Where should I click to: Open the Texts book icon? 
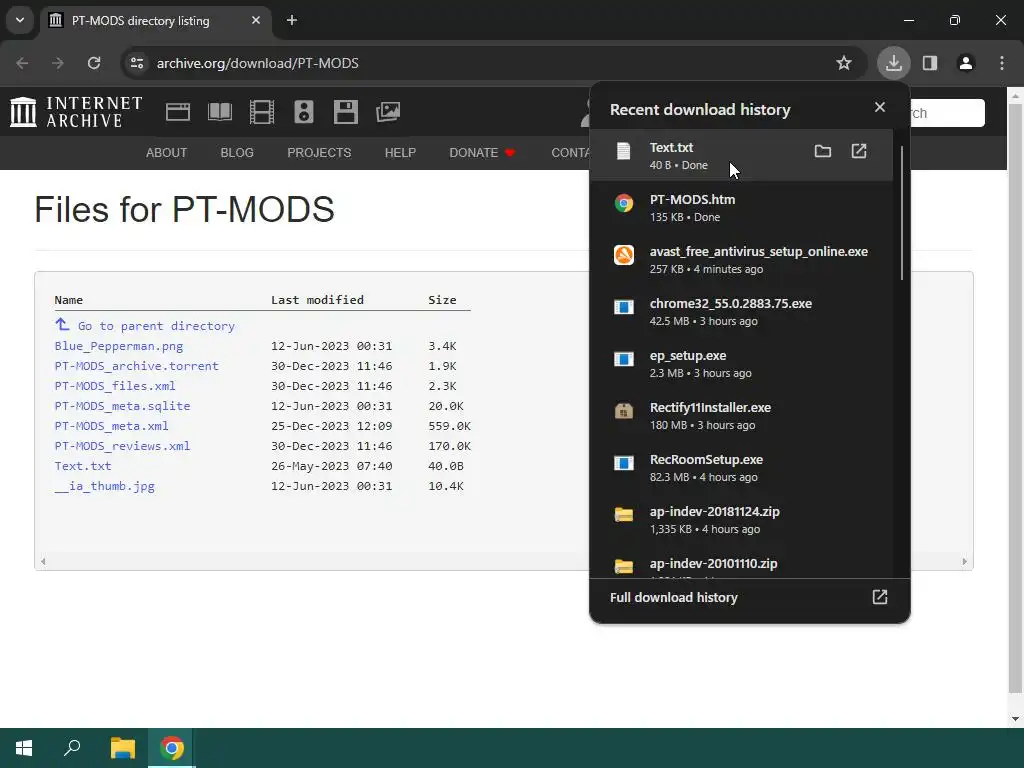pos(219,112)
